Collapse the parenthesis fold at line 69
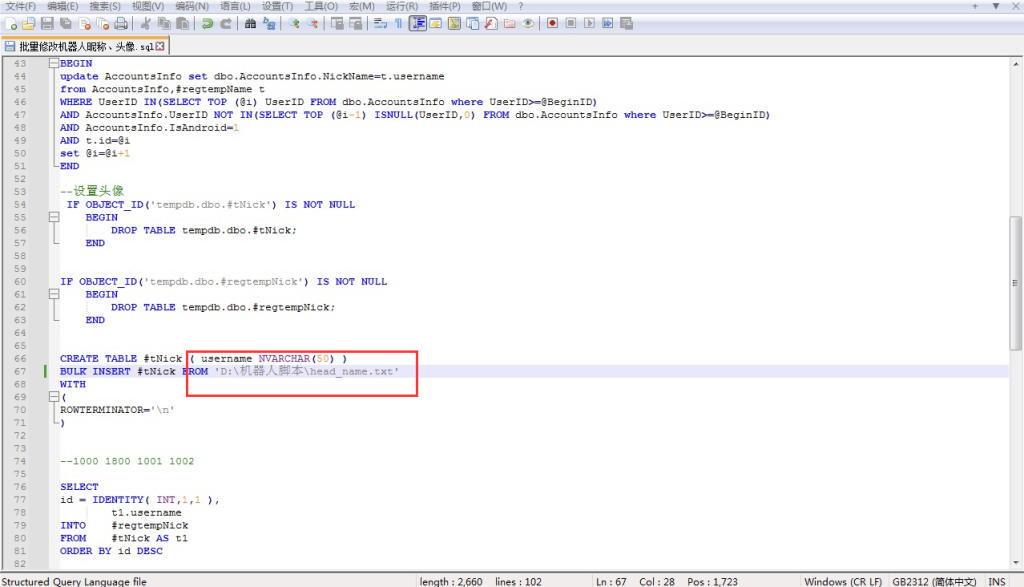1024x587 pixels. point(53,397)
